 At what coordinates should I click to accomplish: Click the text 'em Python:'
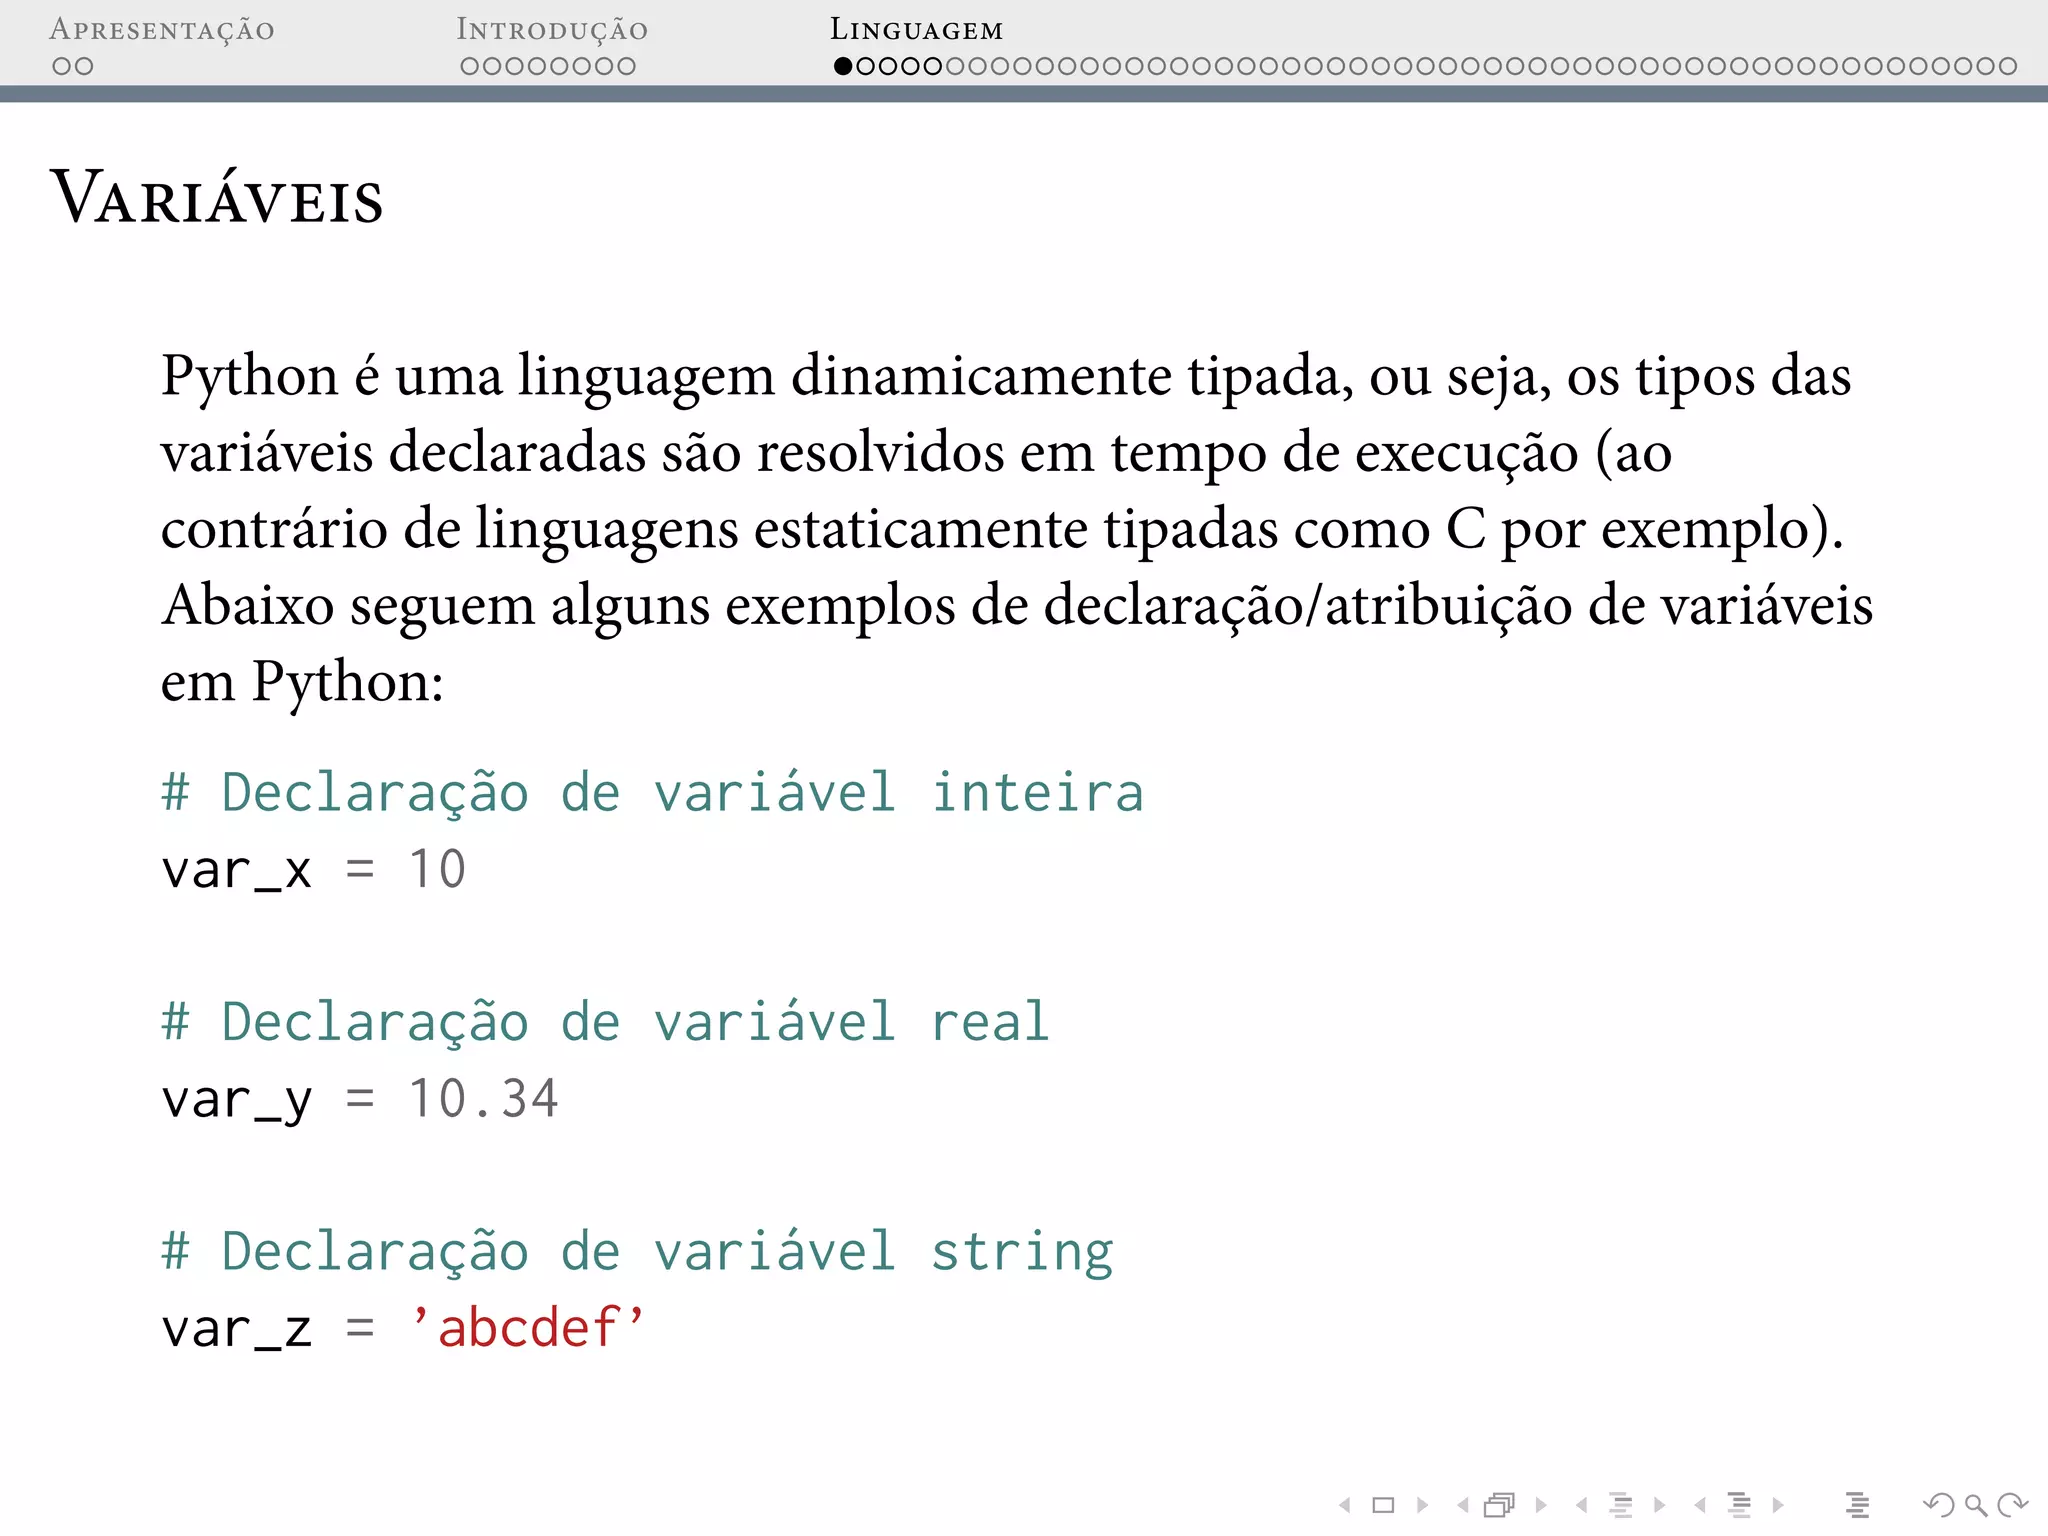point(302,683)
